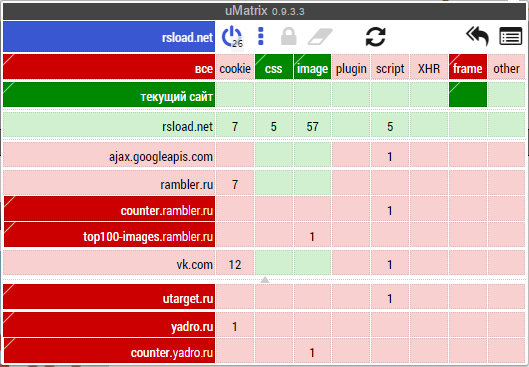Toggle uMatrix power button for rsload.net
Image resolution: width=529 pixels, height=367 pixels.
coord(231,36)
